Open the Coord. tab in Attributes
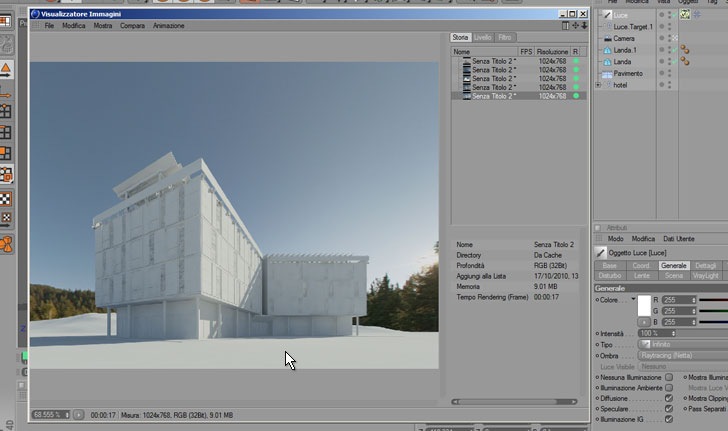 coord(641,266)
